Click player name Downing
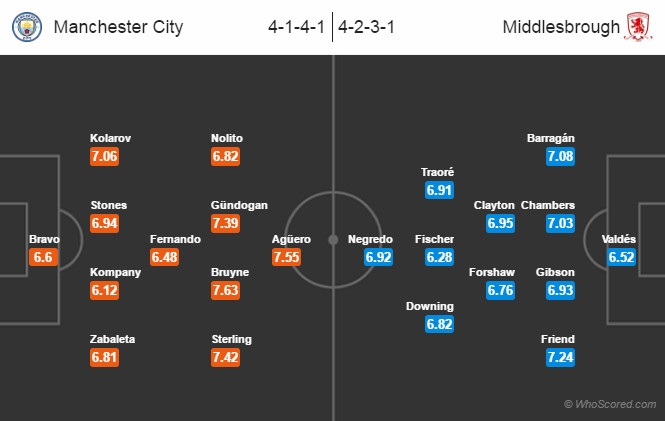This screenshot has width=665, height=421. click(x=430, y=306)
